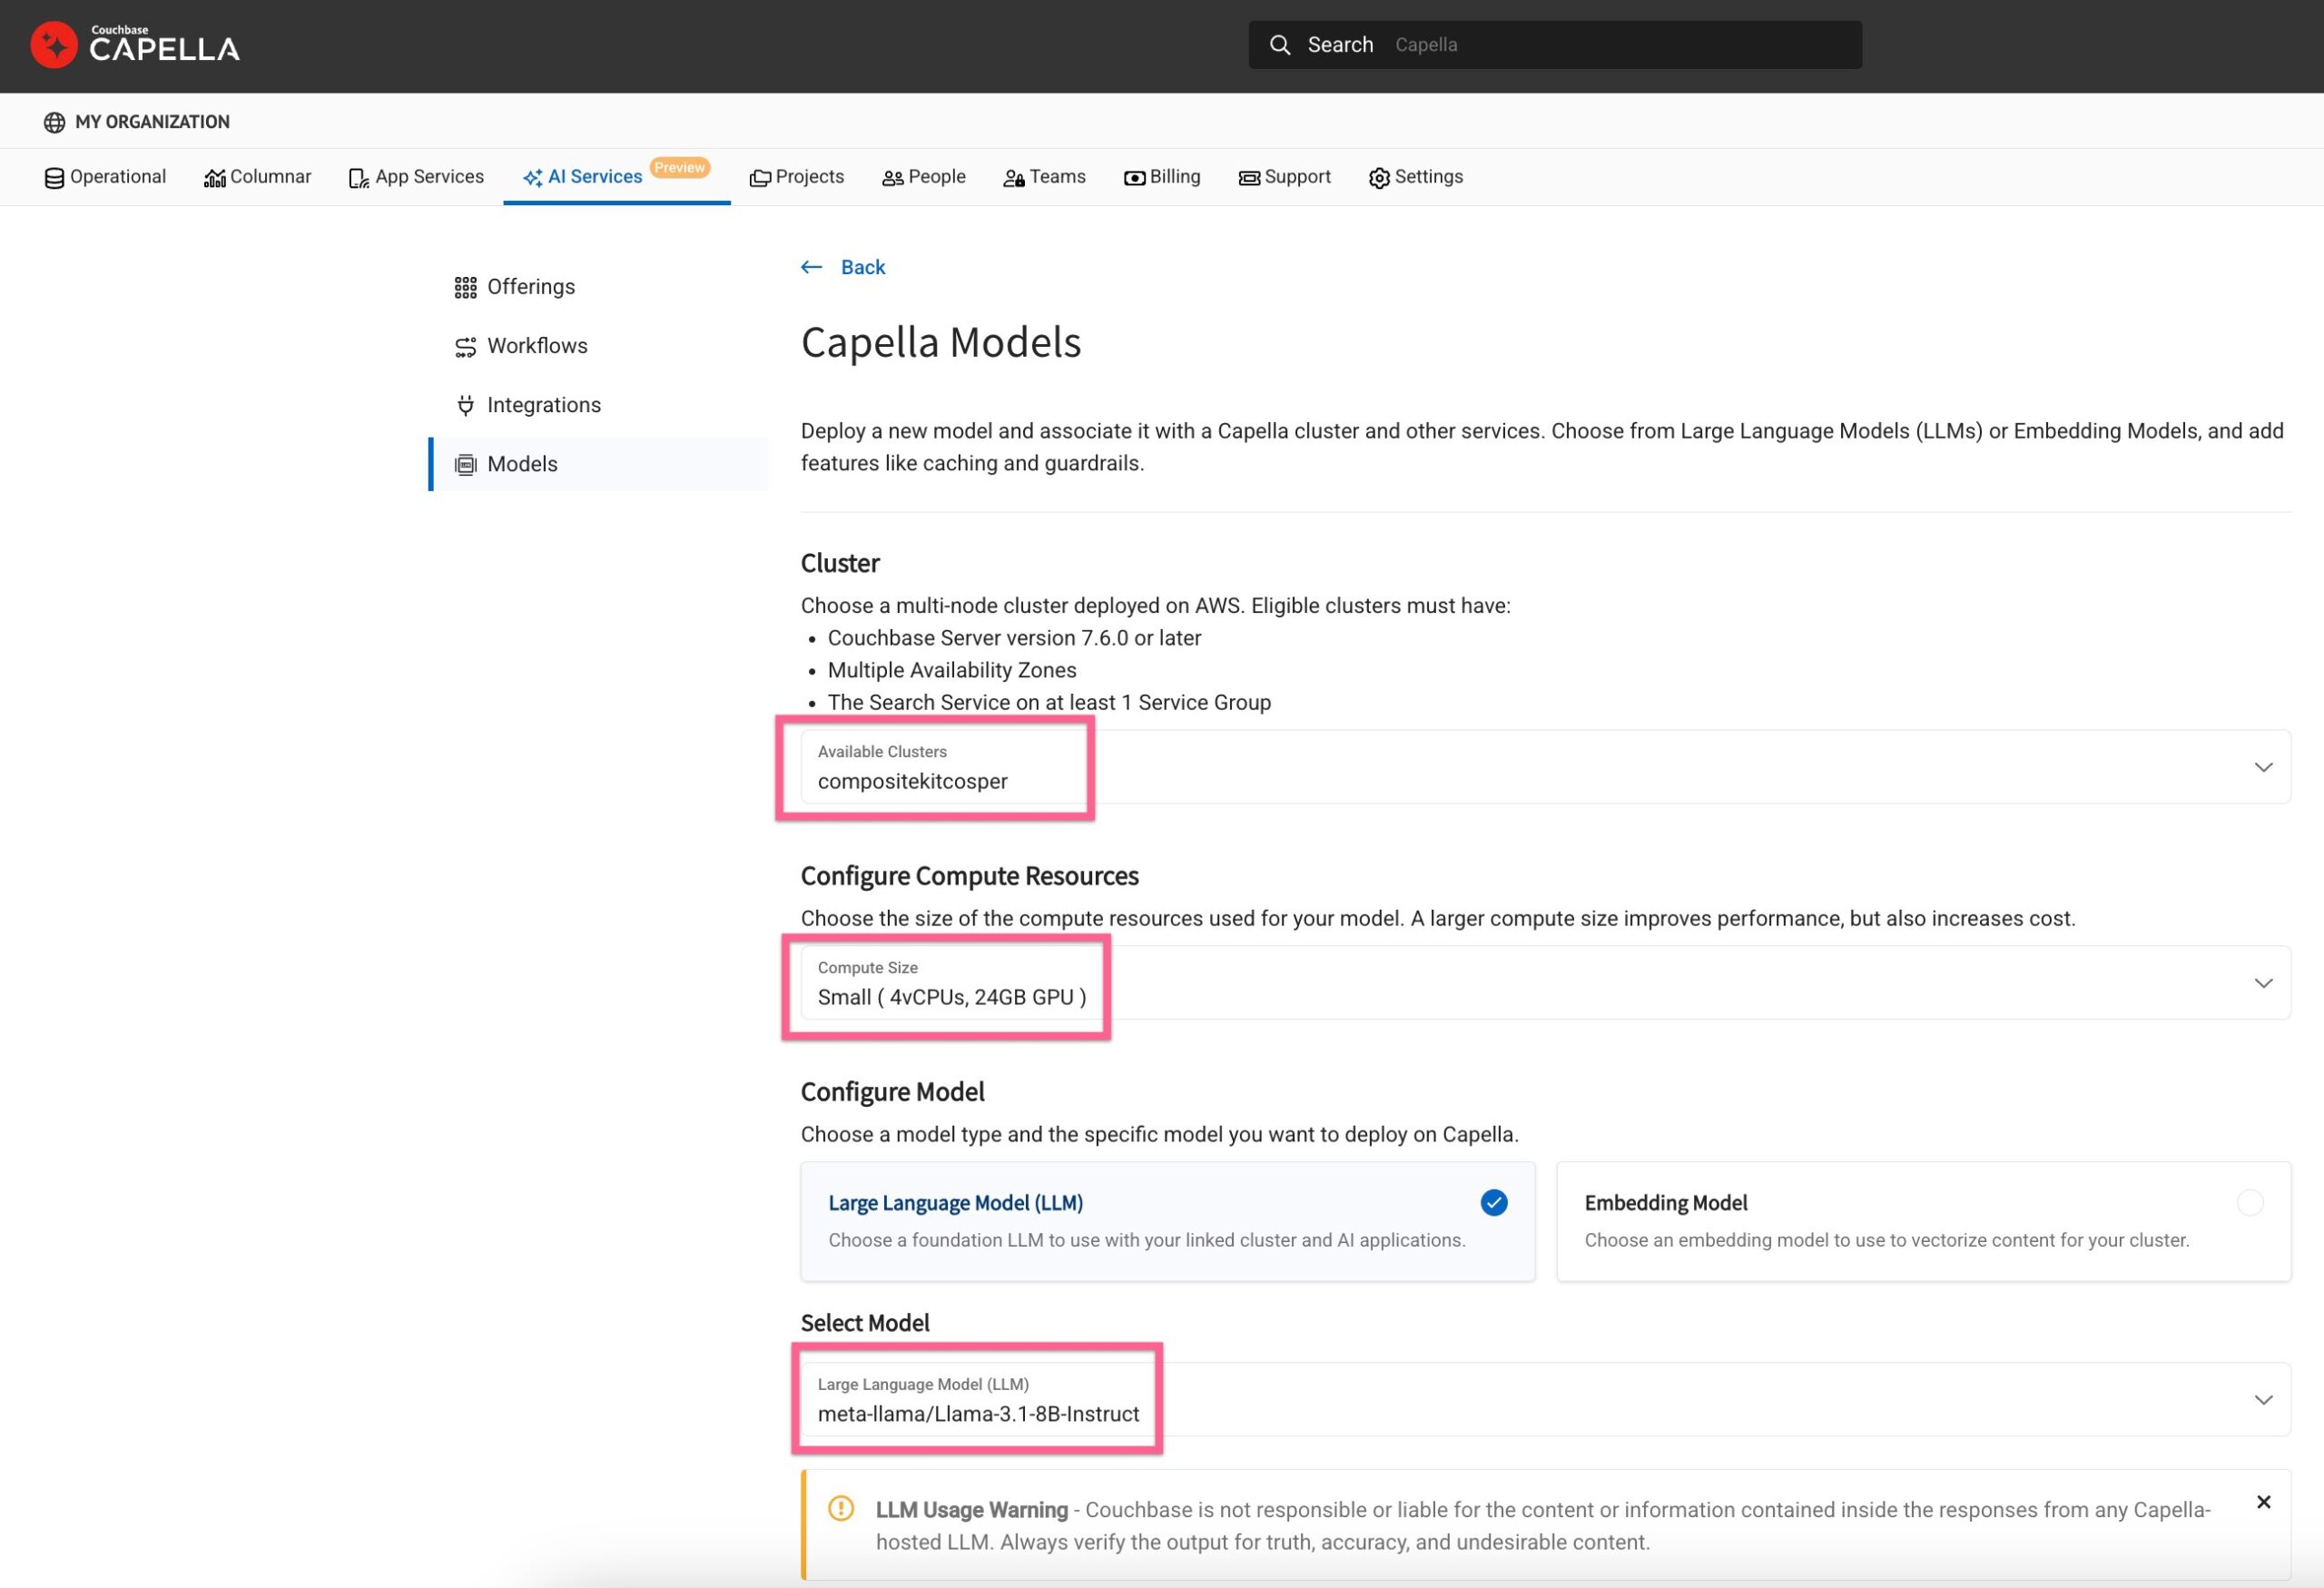
Task: Click the search magnifier icon
Action: pos(1279,45)
